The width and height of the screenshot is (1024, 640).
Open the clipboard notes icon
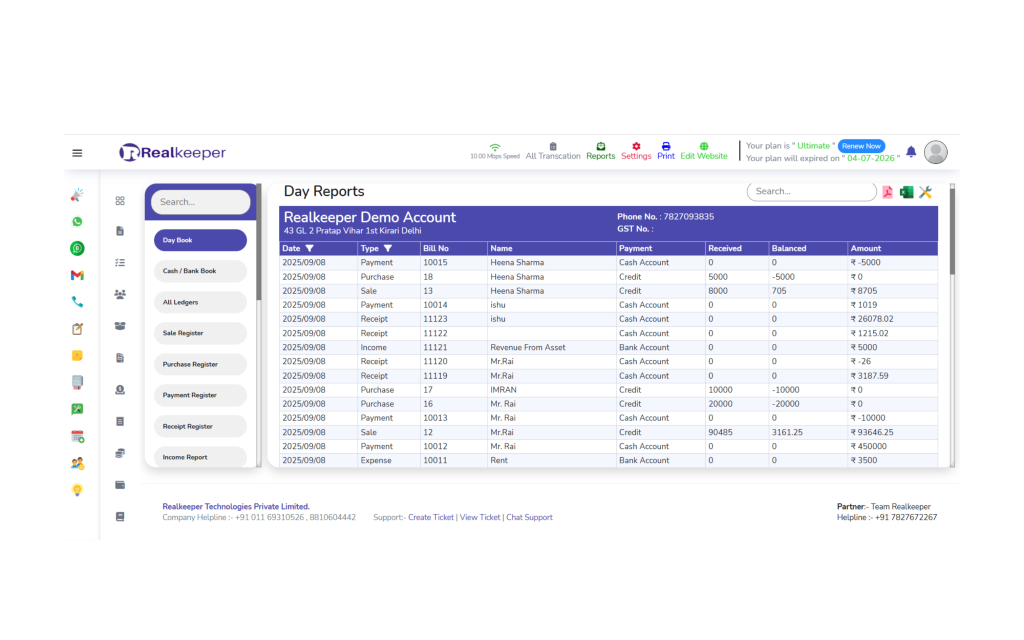click(x=77, y=328)
